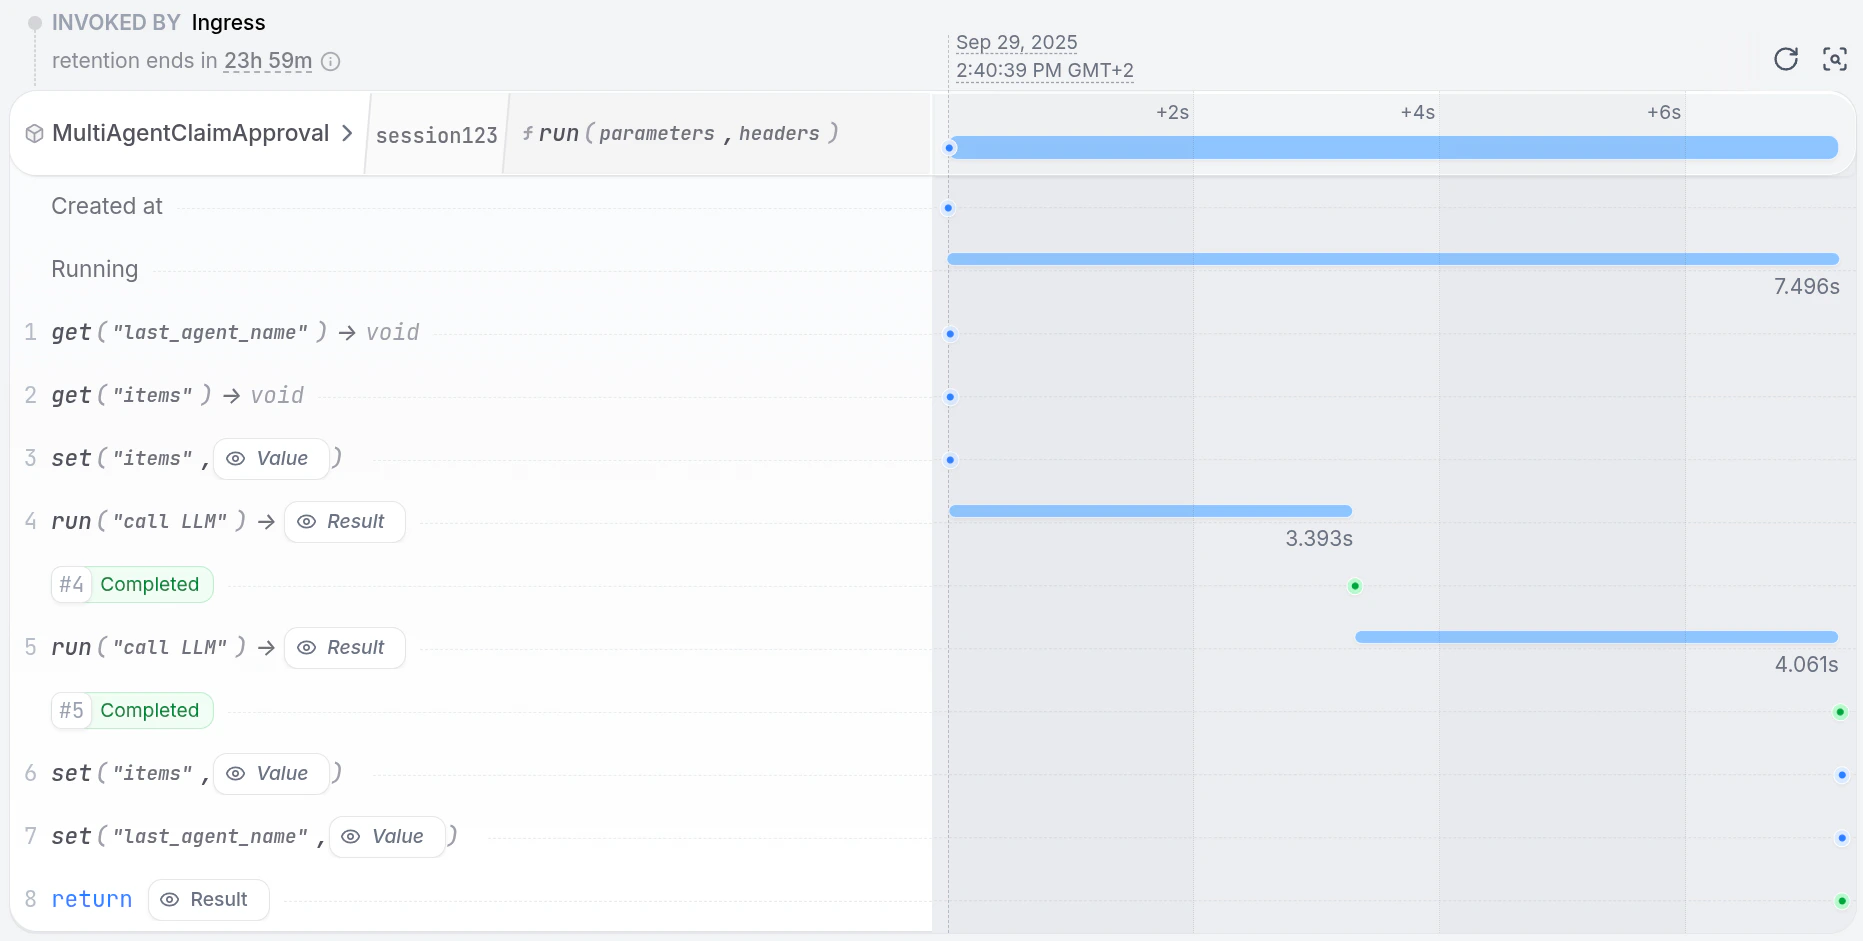Image resolution: width=1863 pixels, height=941 pixels.
Task: Click the Created at row label
Action: (x=107, y=206)
